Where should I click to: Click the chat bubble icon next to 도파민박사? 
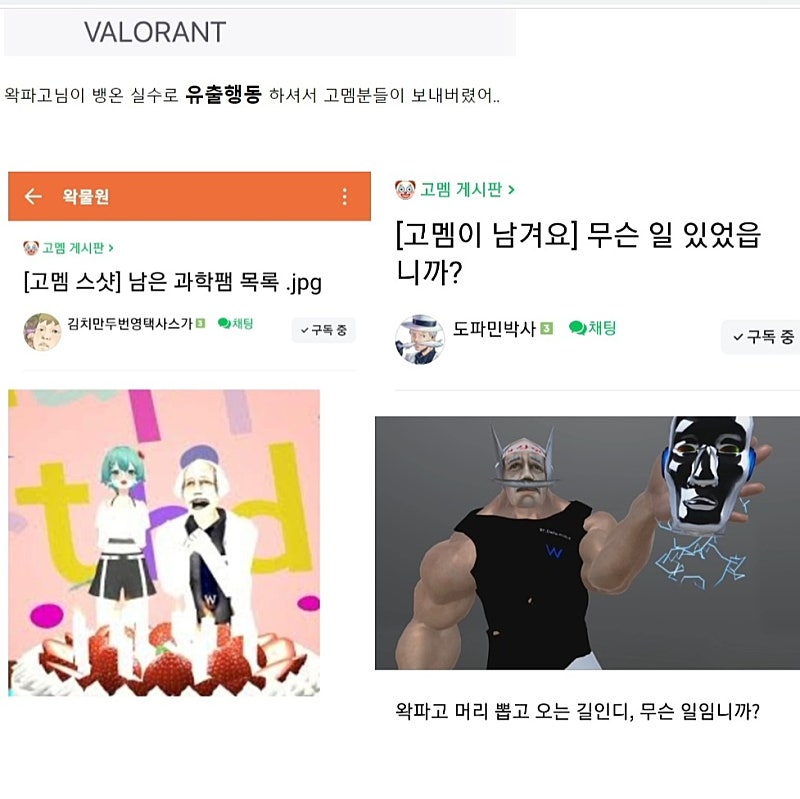tap(578, 328)
